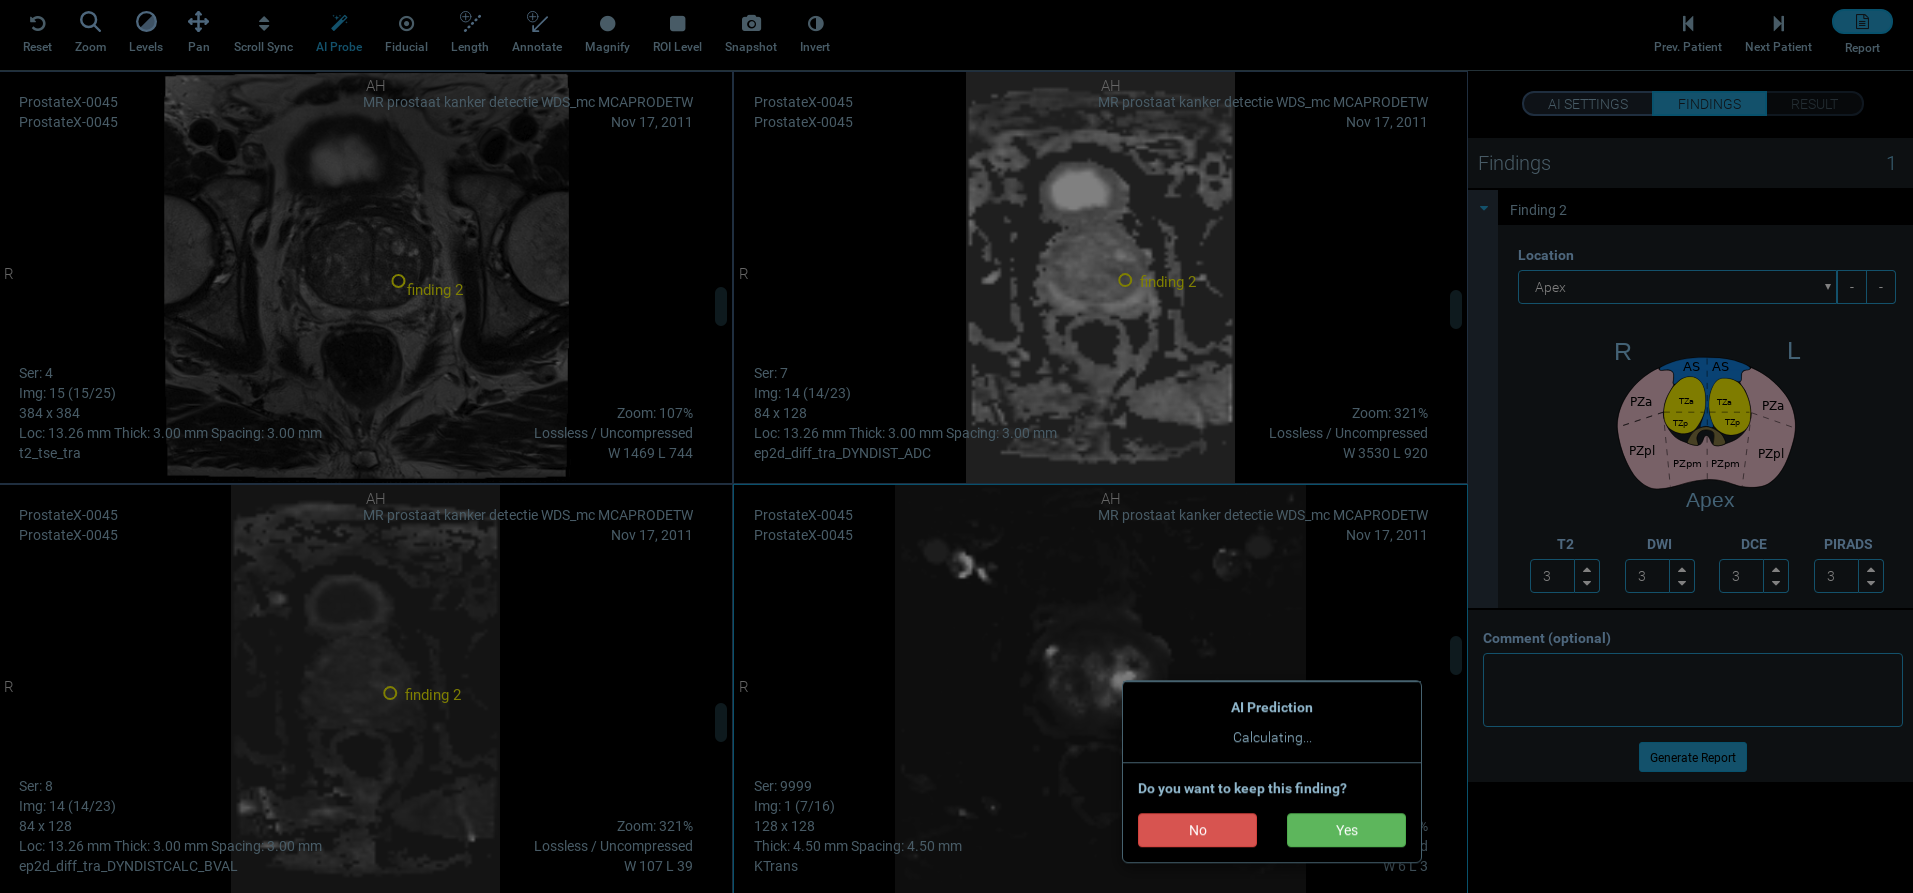
Task: Click the Reset tool icon
Action: pos(37,24)
